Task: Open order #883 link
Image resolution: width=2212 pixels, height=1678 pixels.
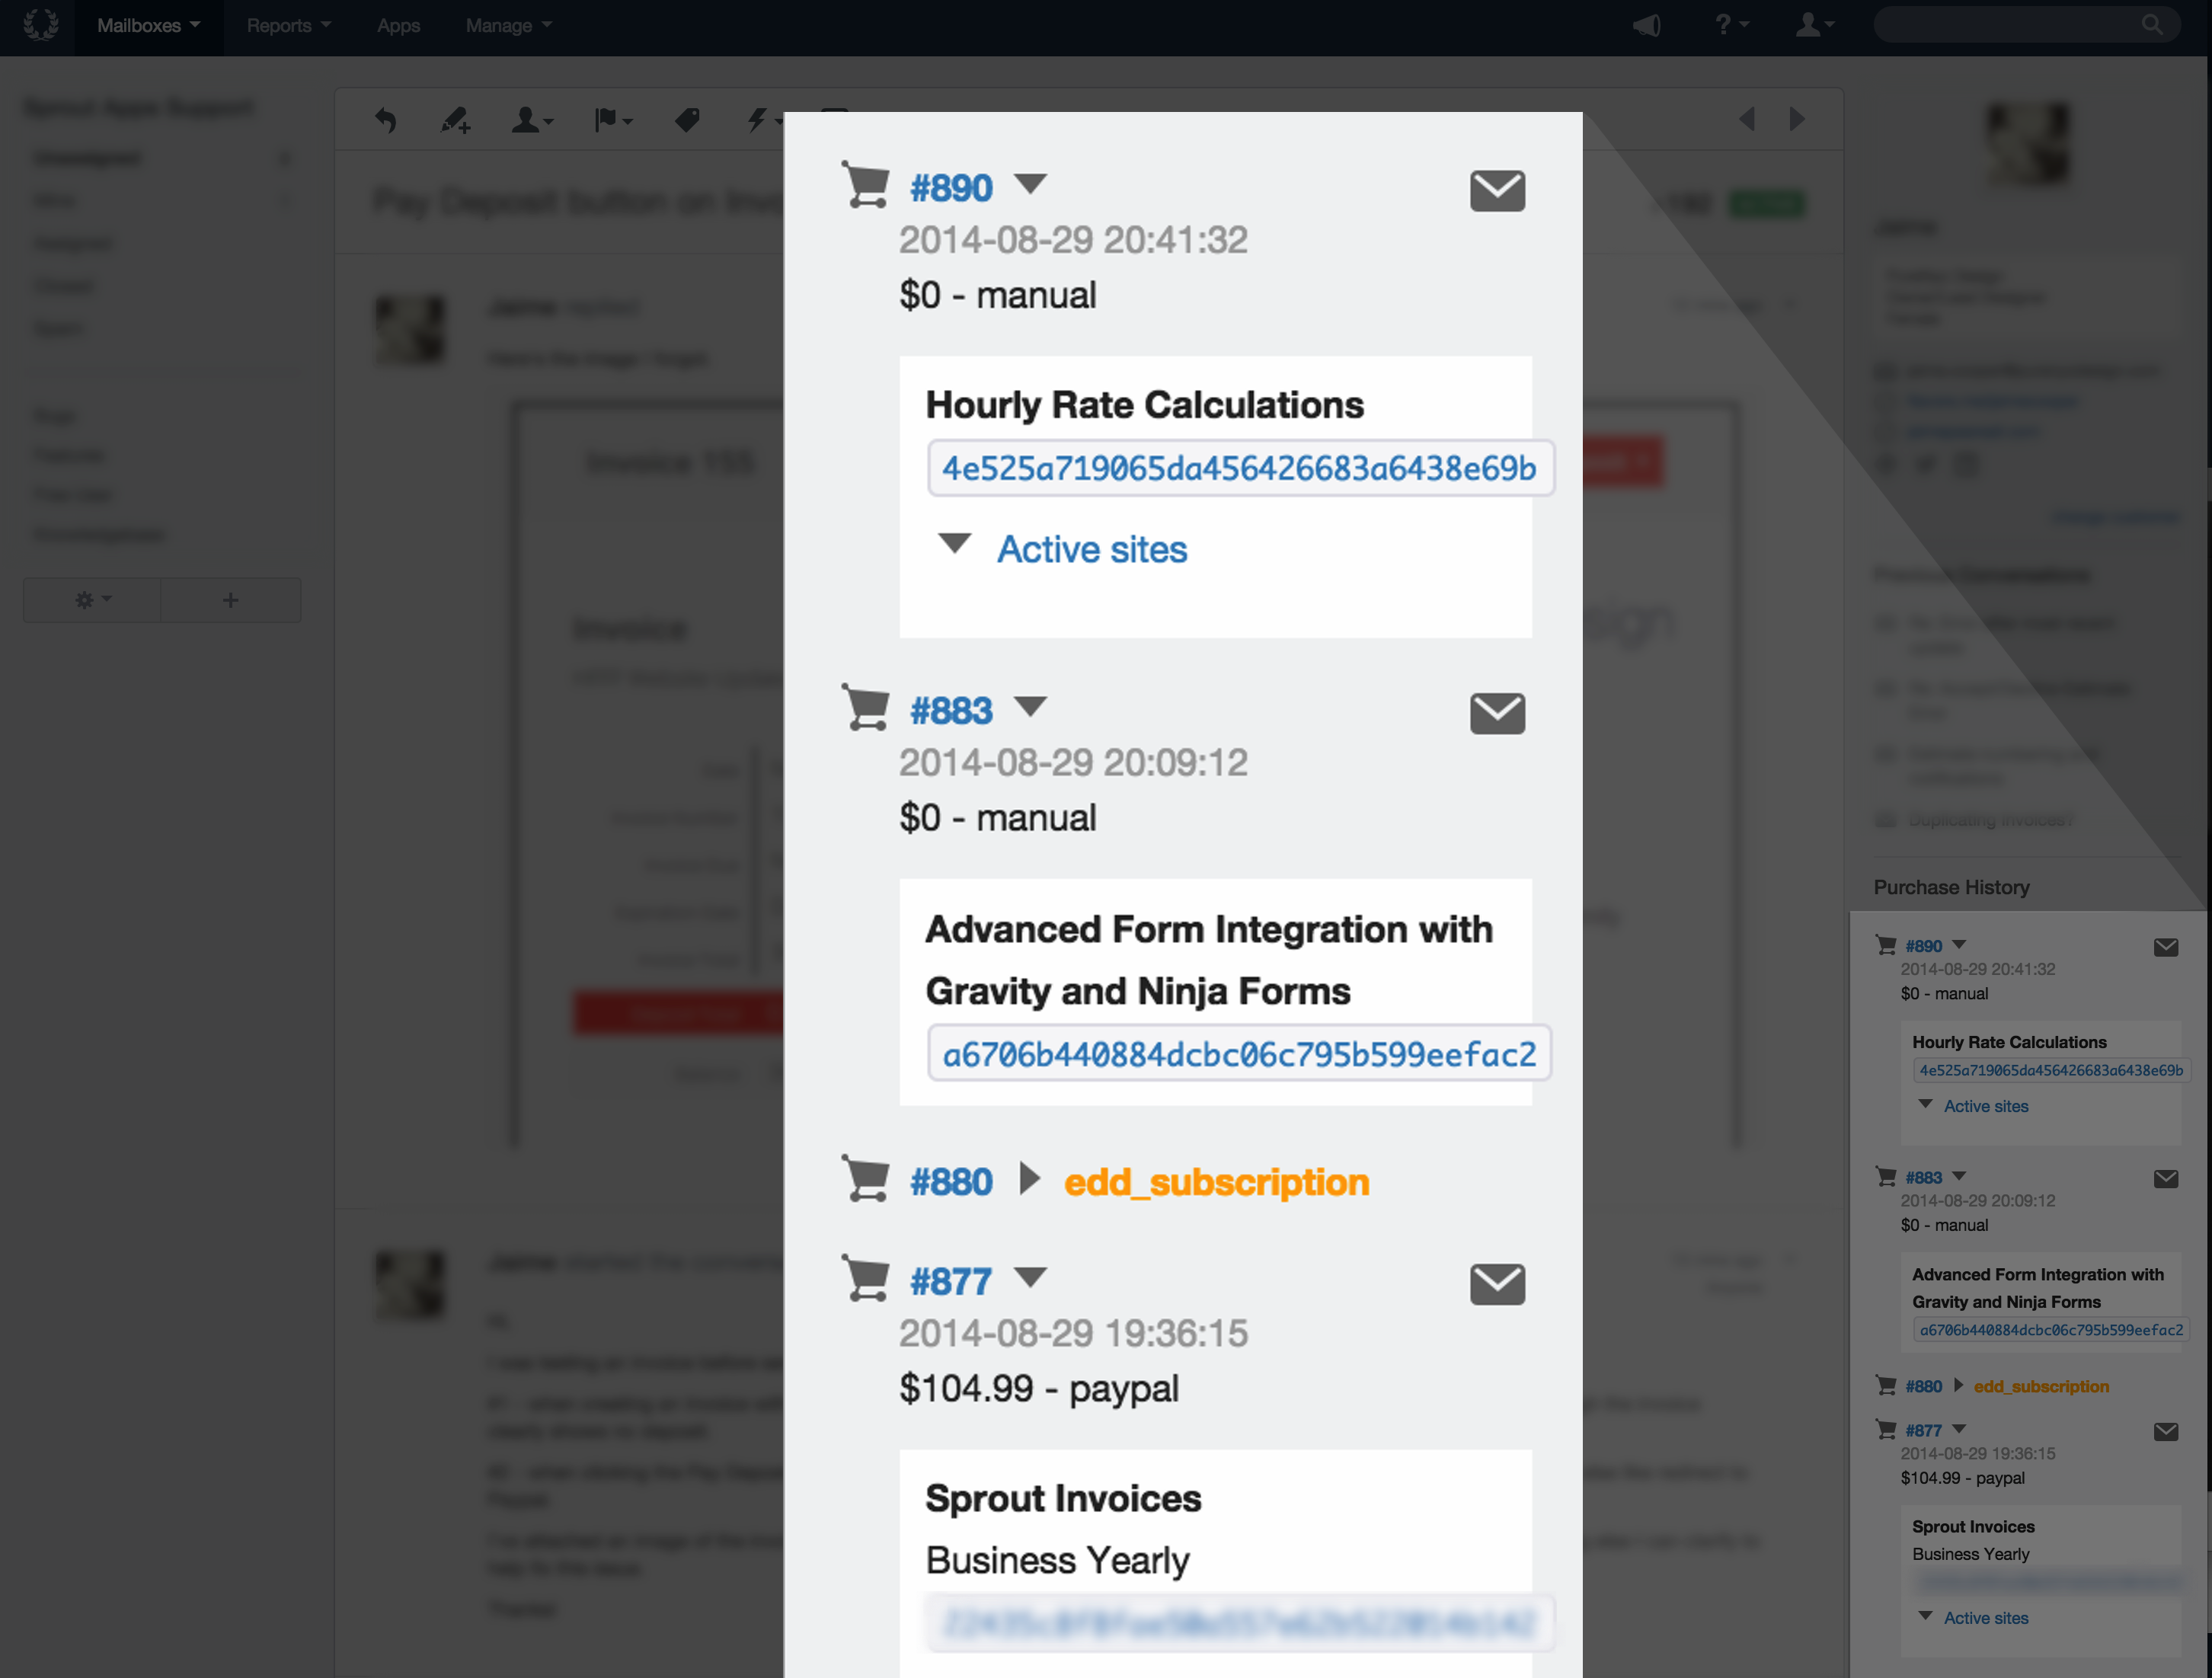Action: (950, 711)
